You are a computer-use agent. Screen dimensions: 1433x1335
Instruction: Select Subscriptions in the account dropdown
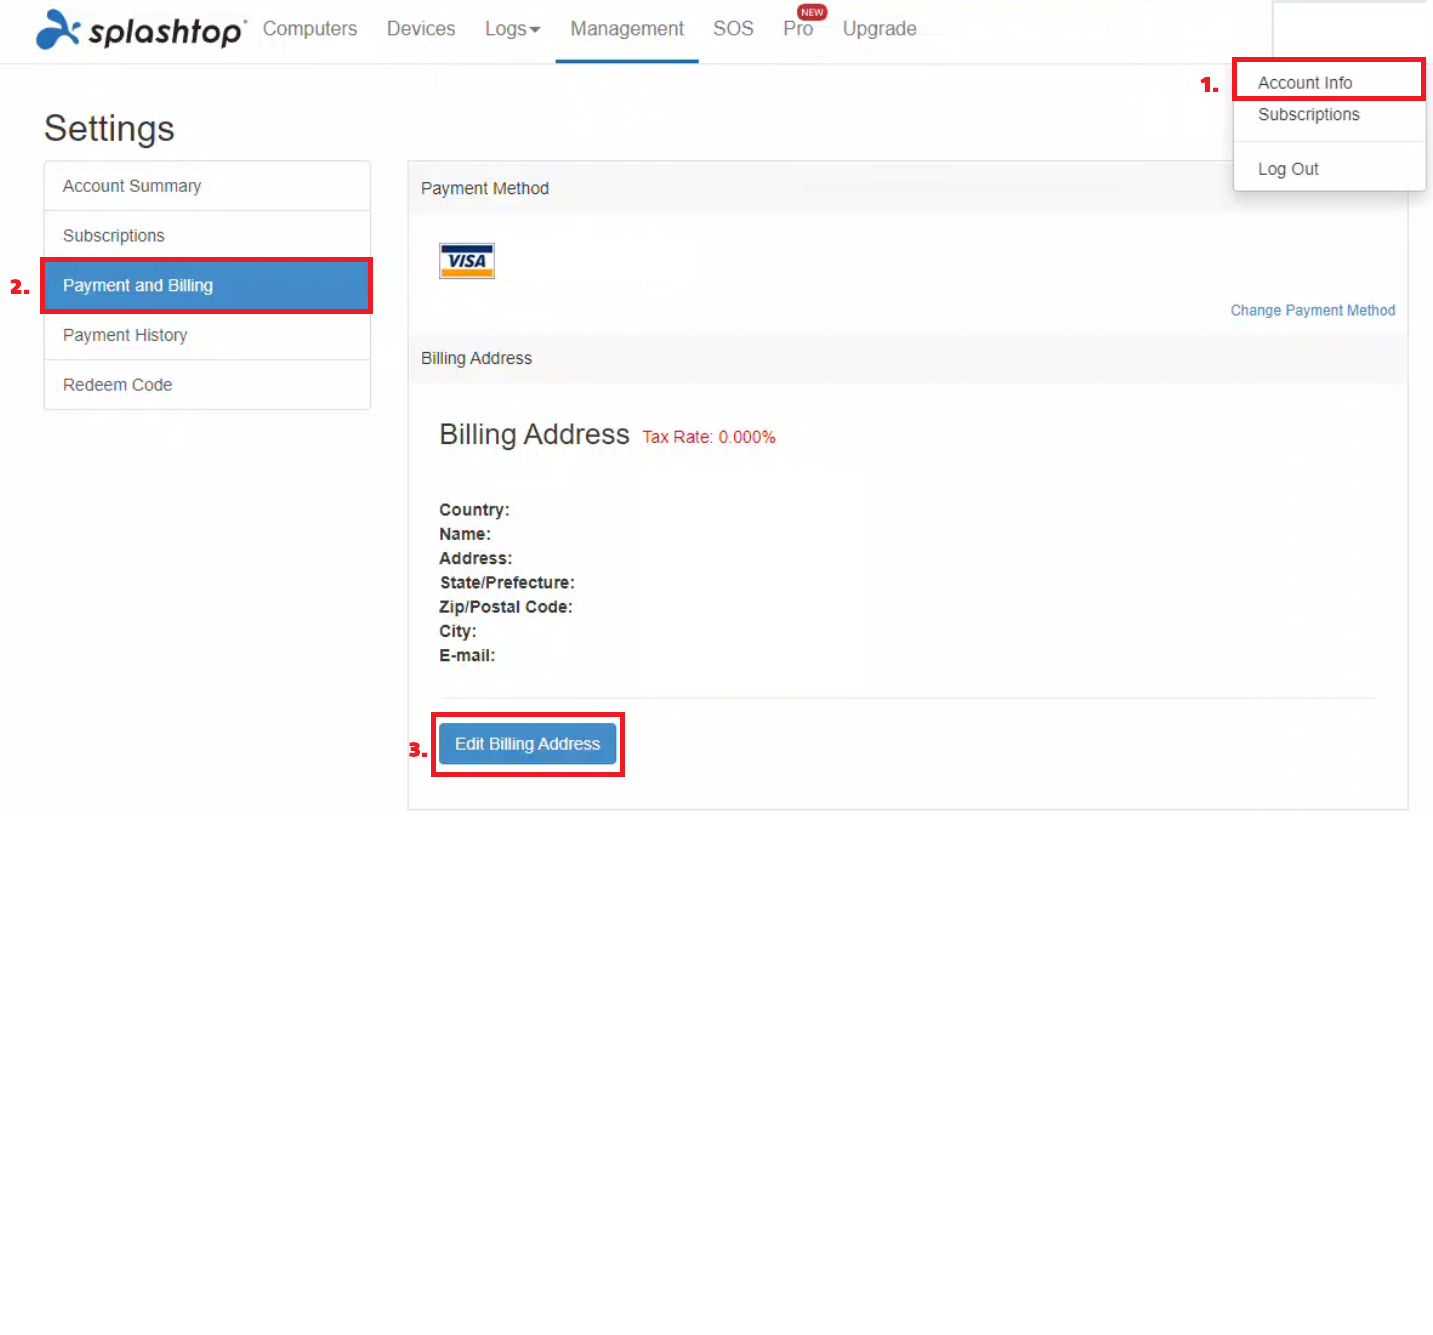click(1308, 115)
